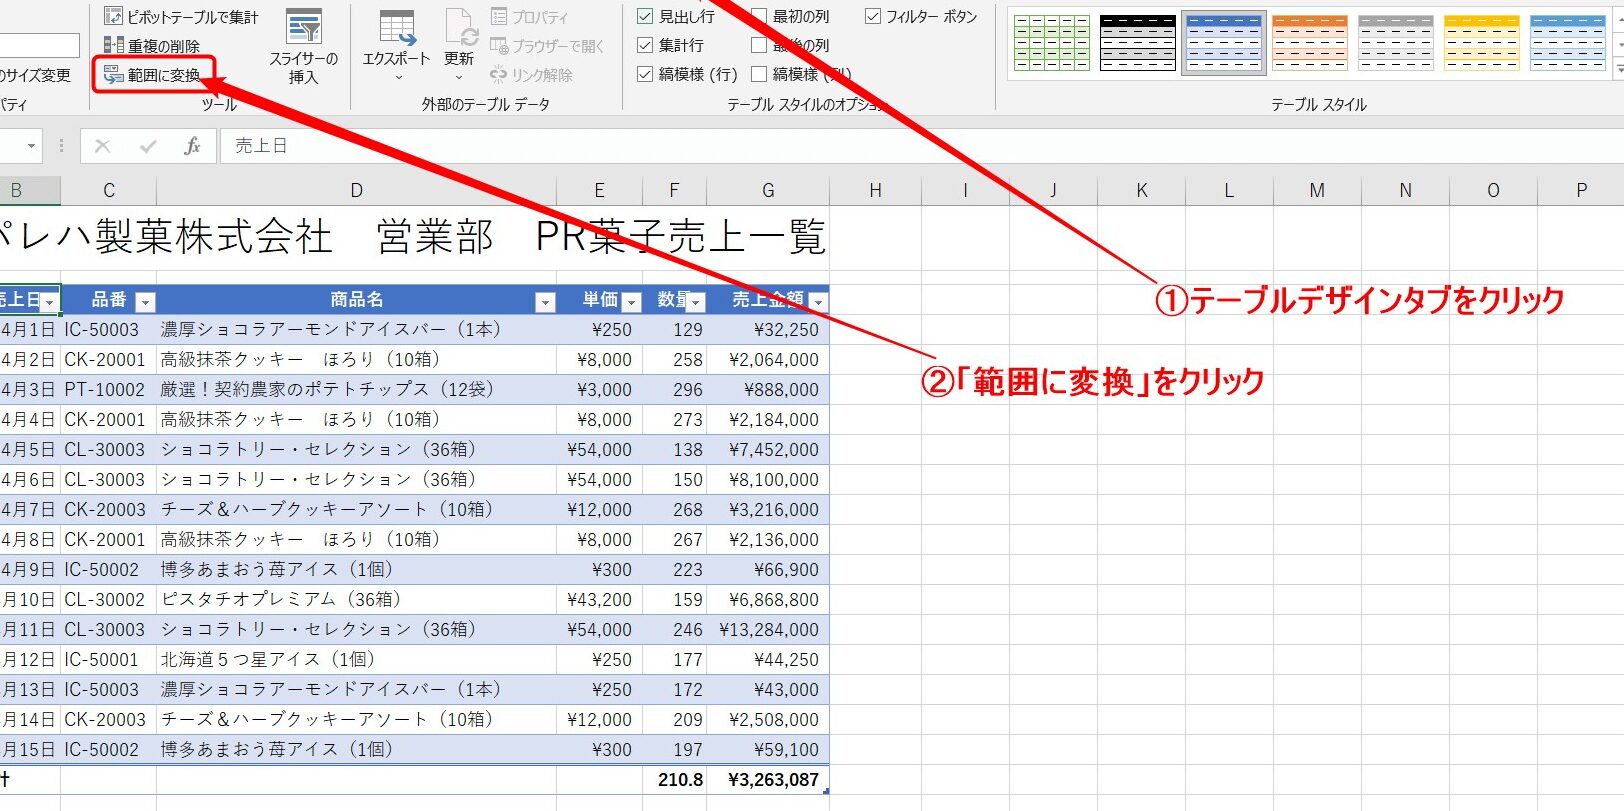Open the 単価 column filter dropdown
The width and height of the screenshot is (1624, 811).
631,301
